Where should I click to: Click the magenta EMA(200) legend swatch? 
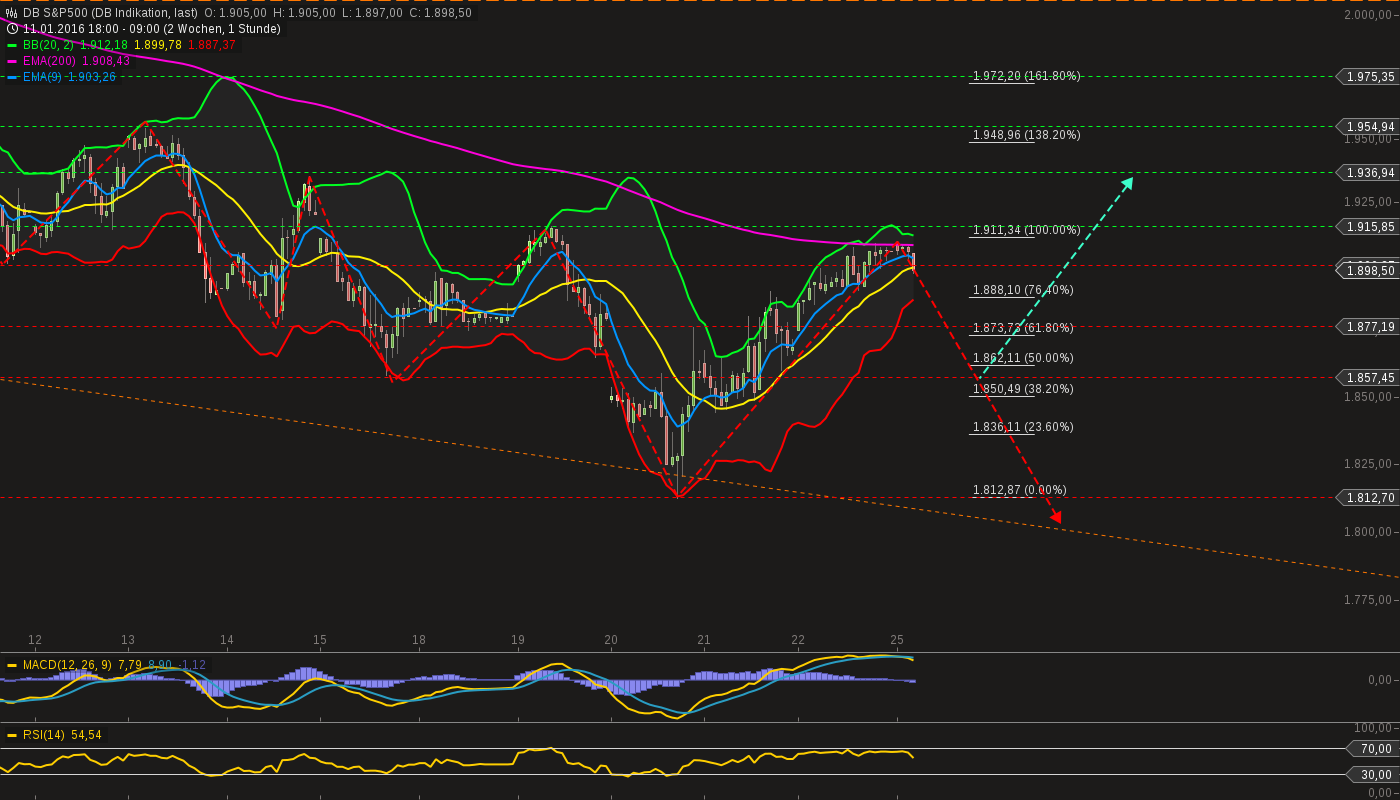coord(12,61)
